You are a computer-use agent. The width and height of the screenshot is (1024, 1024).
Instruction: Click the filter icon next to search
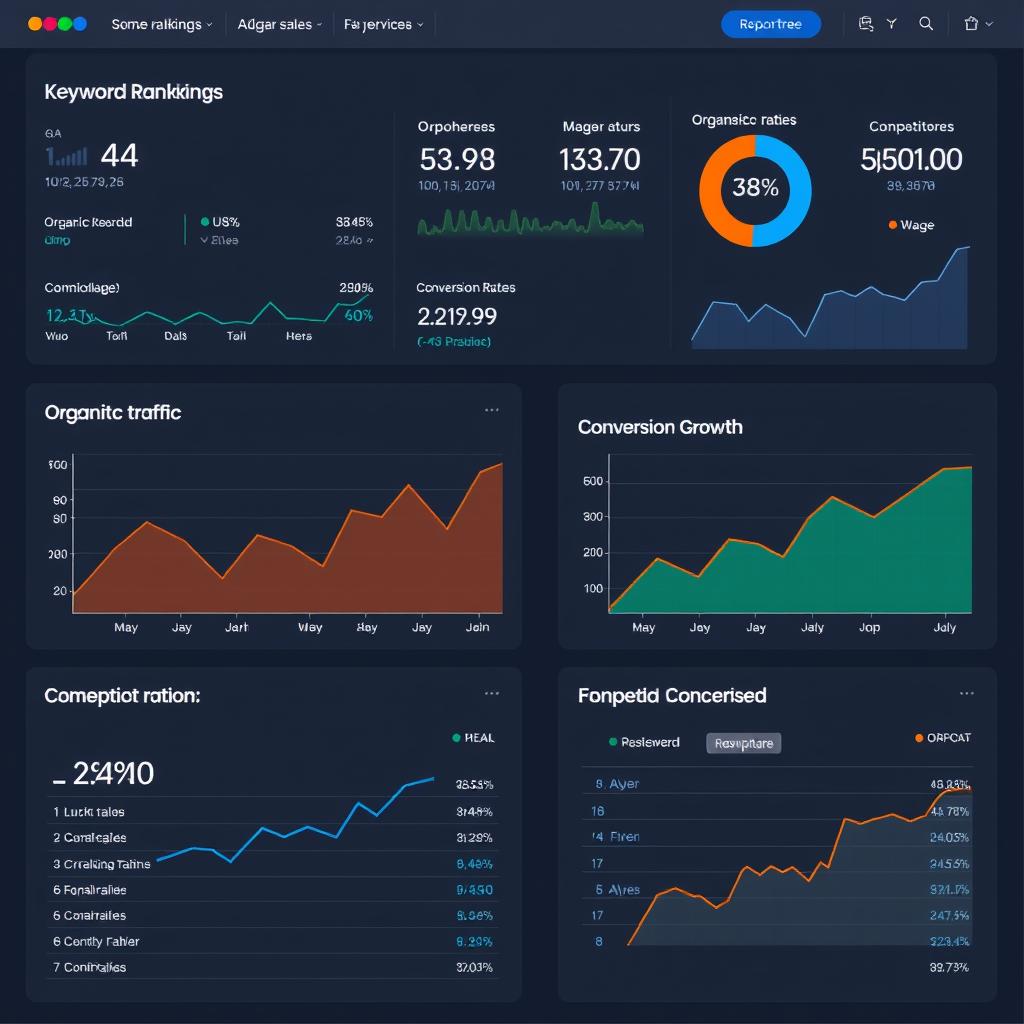point(891,23)
